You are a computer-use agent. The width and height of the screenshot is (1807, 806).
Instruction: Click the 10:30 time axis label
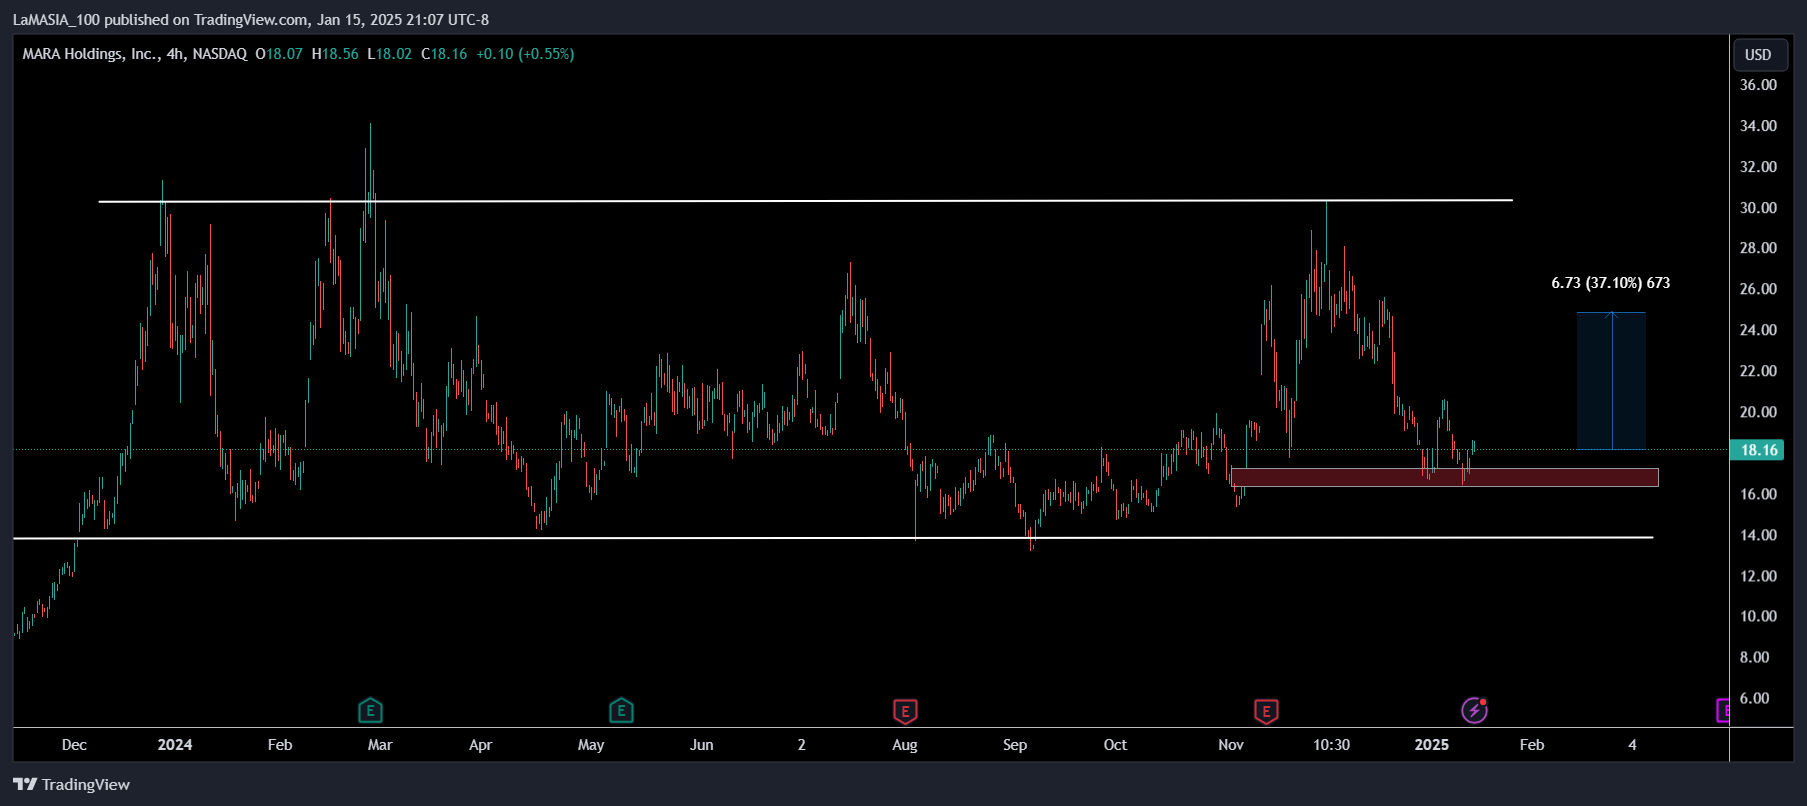1331,745
